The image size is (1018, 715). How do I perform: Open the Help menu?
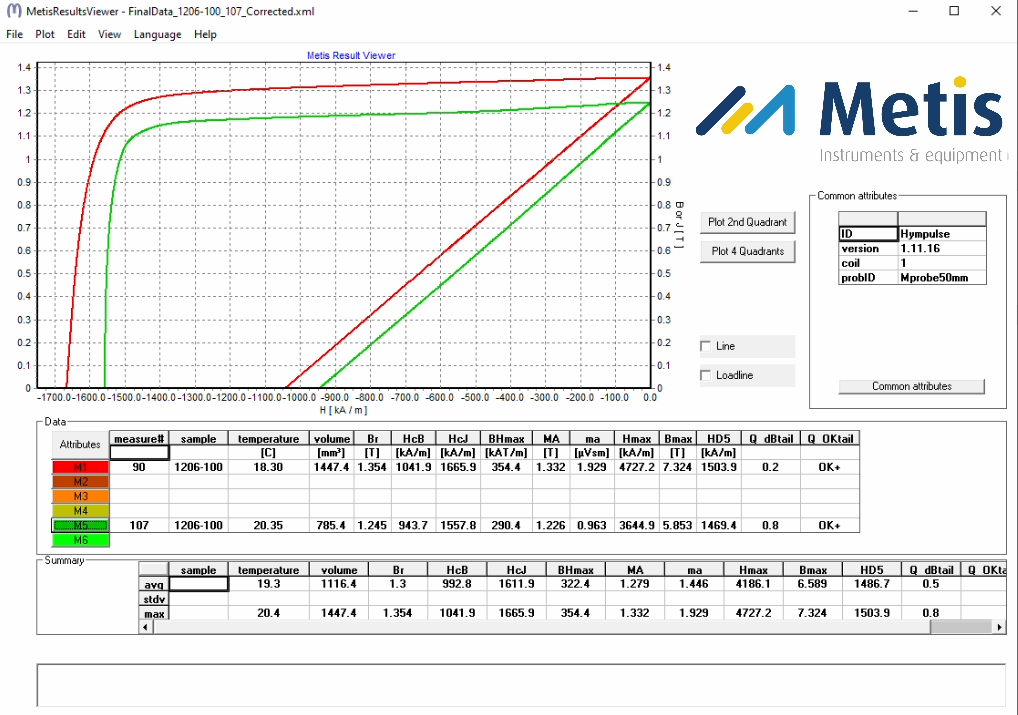[x=205, y=34]
